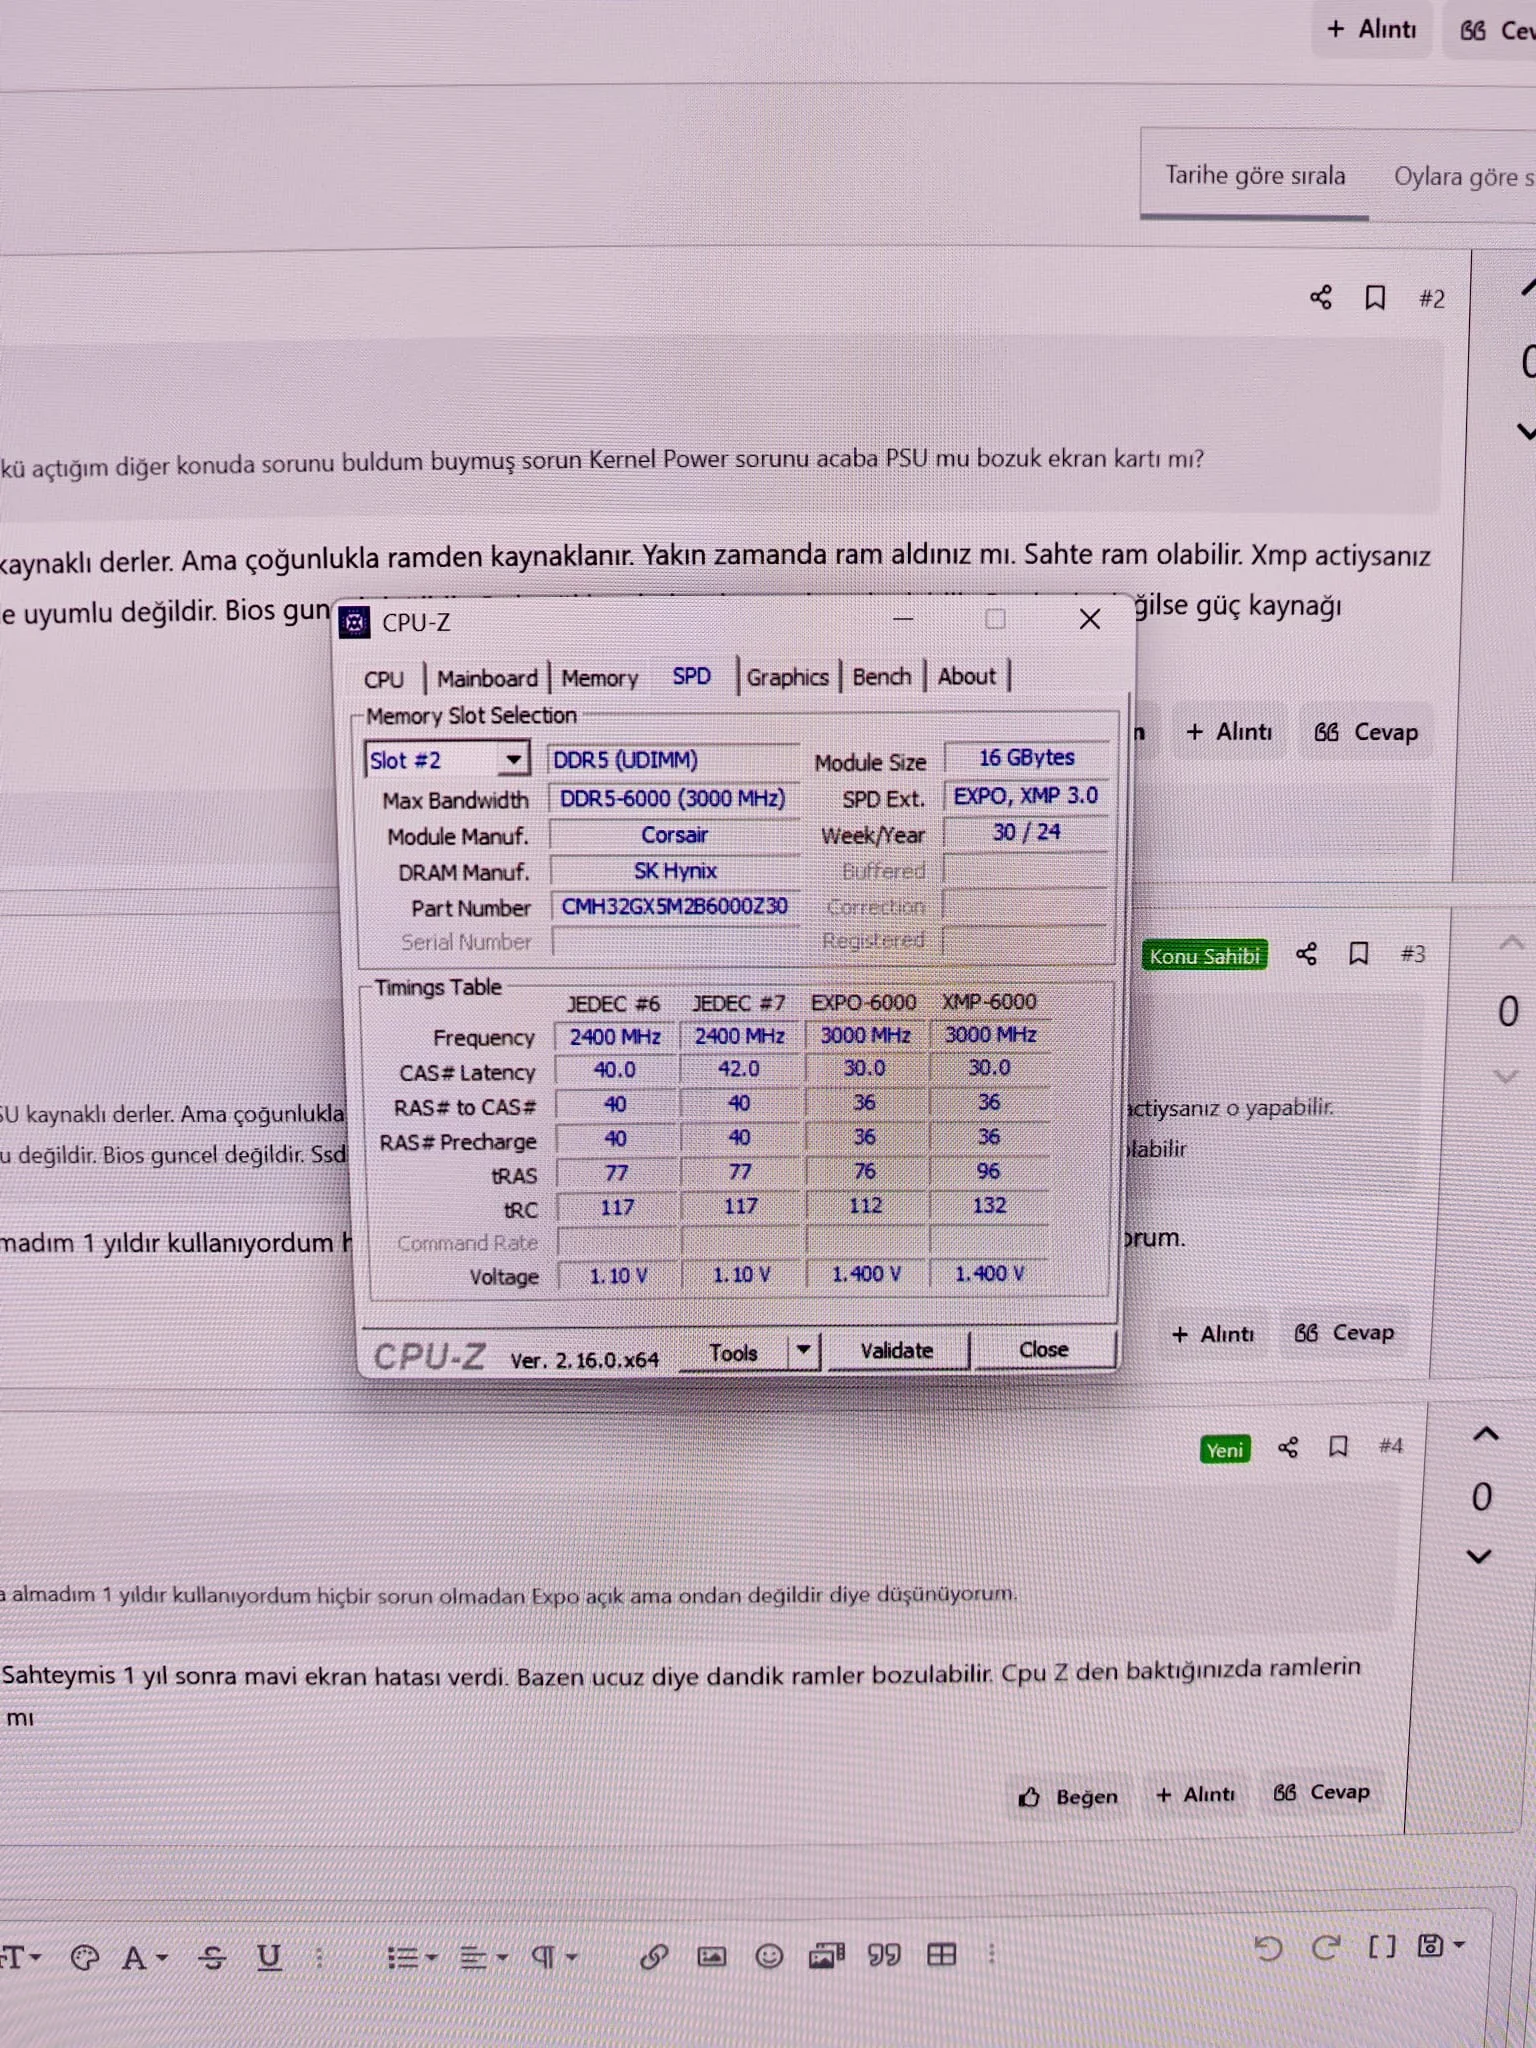Quote post #2 with '+ Alıntı'
This screenshot has height=2048, width=1536.
(1229, 732)
